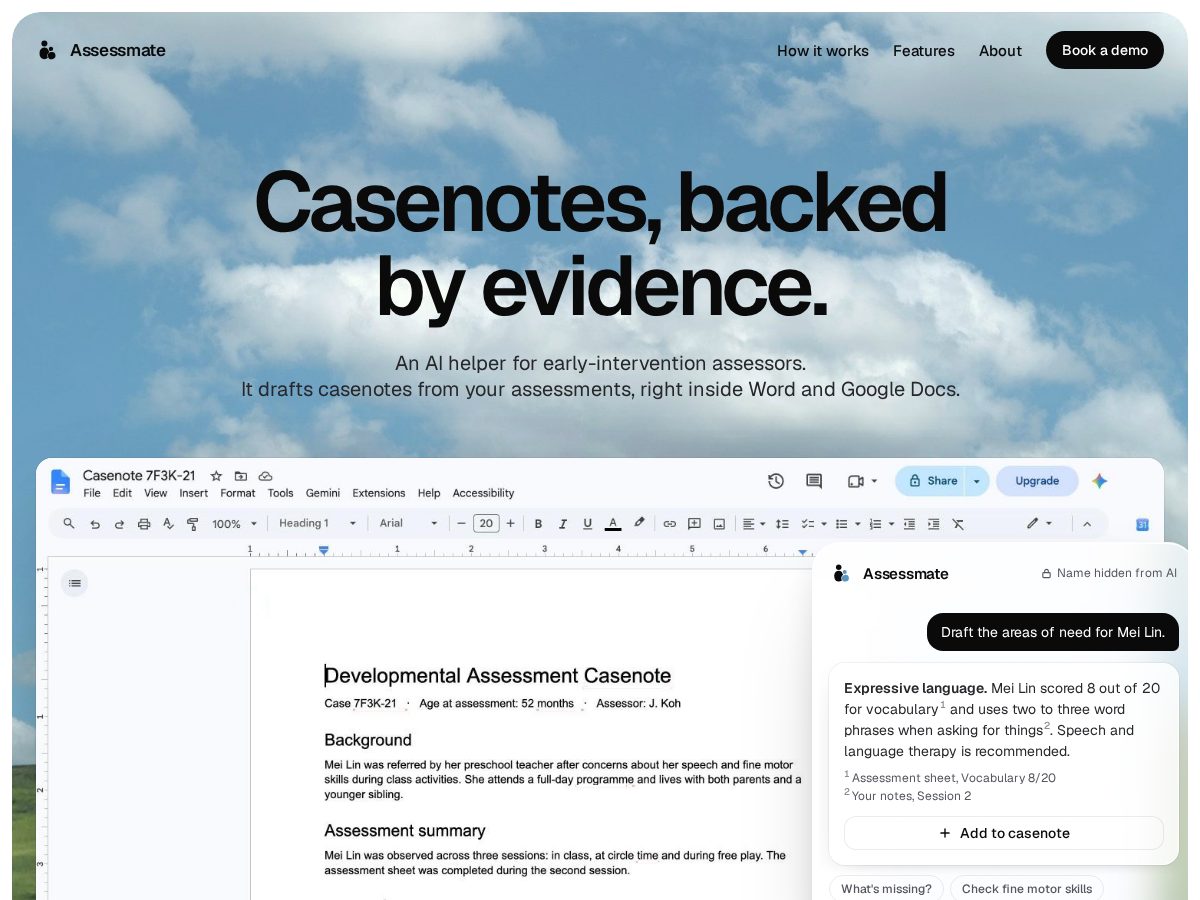Open version history clock icon

[x=776, y=481]
